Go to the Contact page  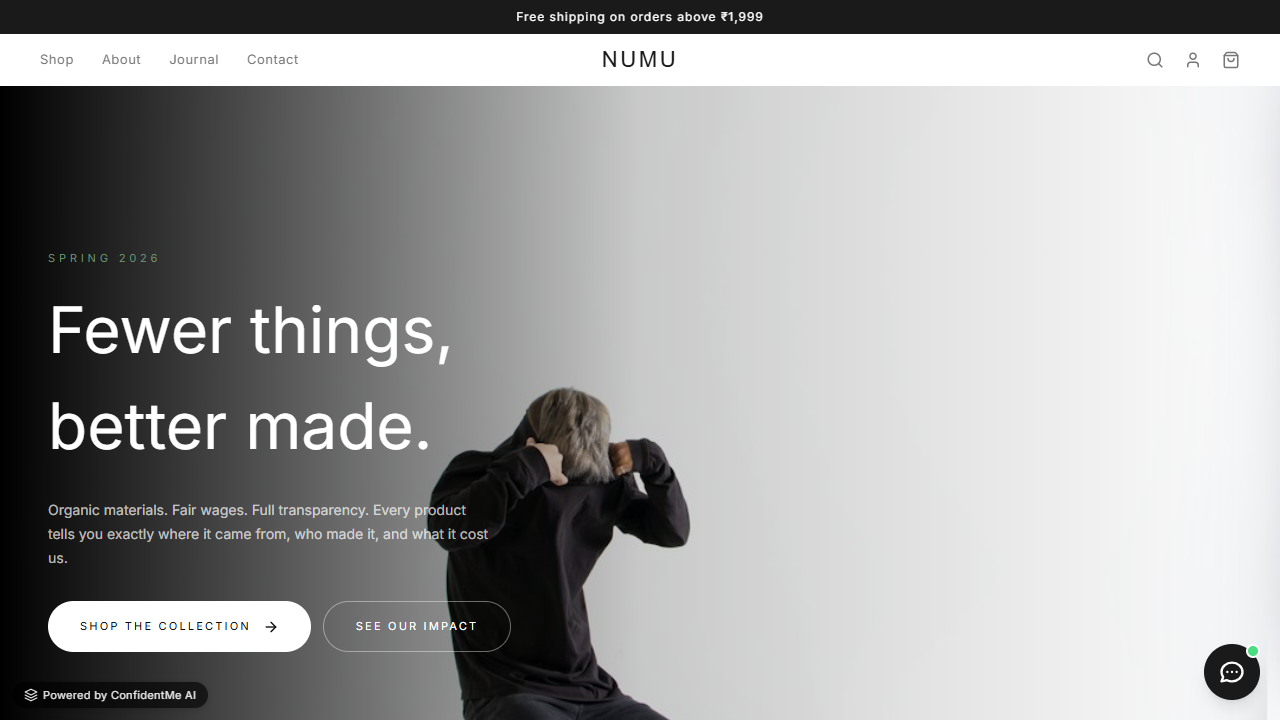point(273,60)
